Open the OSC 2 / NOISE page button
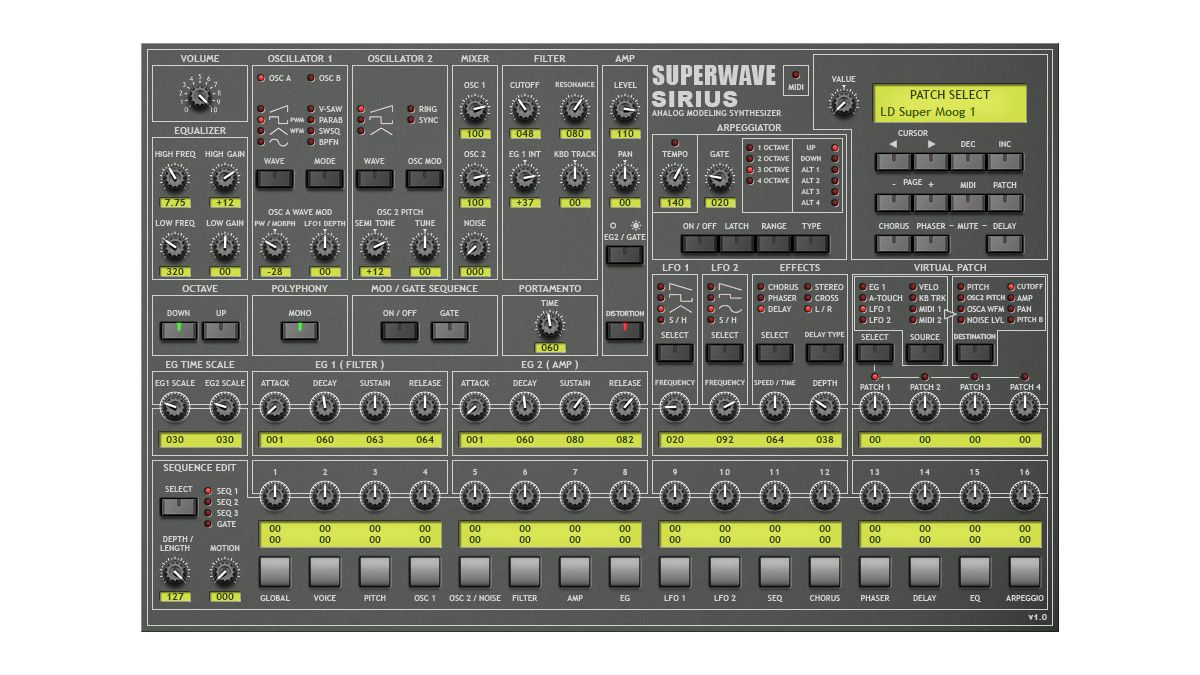 (475, 572)
